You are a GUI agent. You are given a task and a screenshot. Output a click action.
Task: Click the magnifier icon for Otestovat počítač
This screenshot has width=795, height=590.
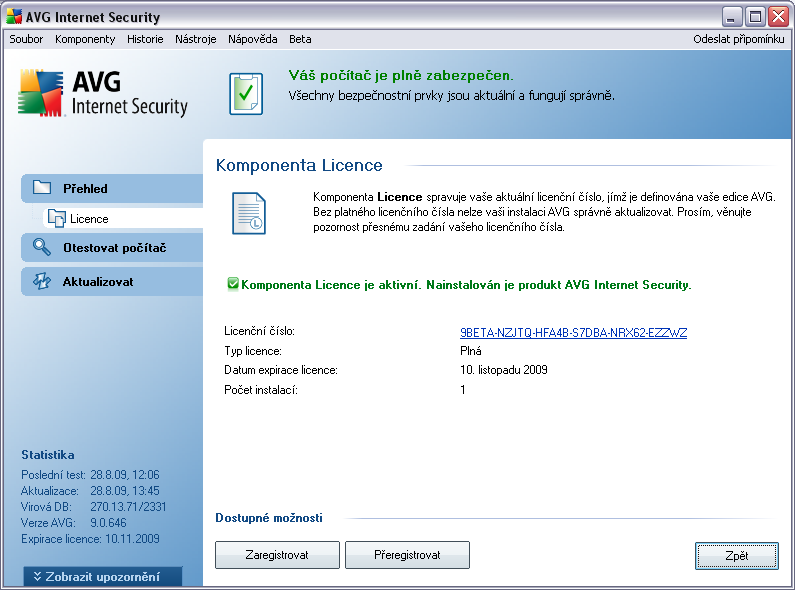coord(42,247)
